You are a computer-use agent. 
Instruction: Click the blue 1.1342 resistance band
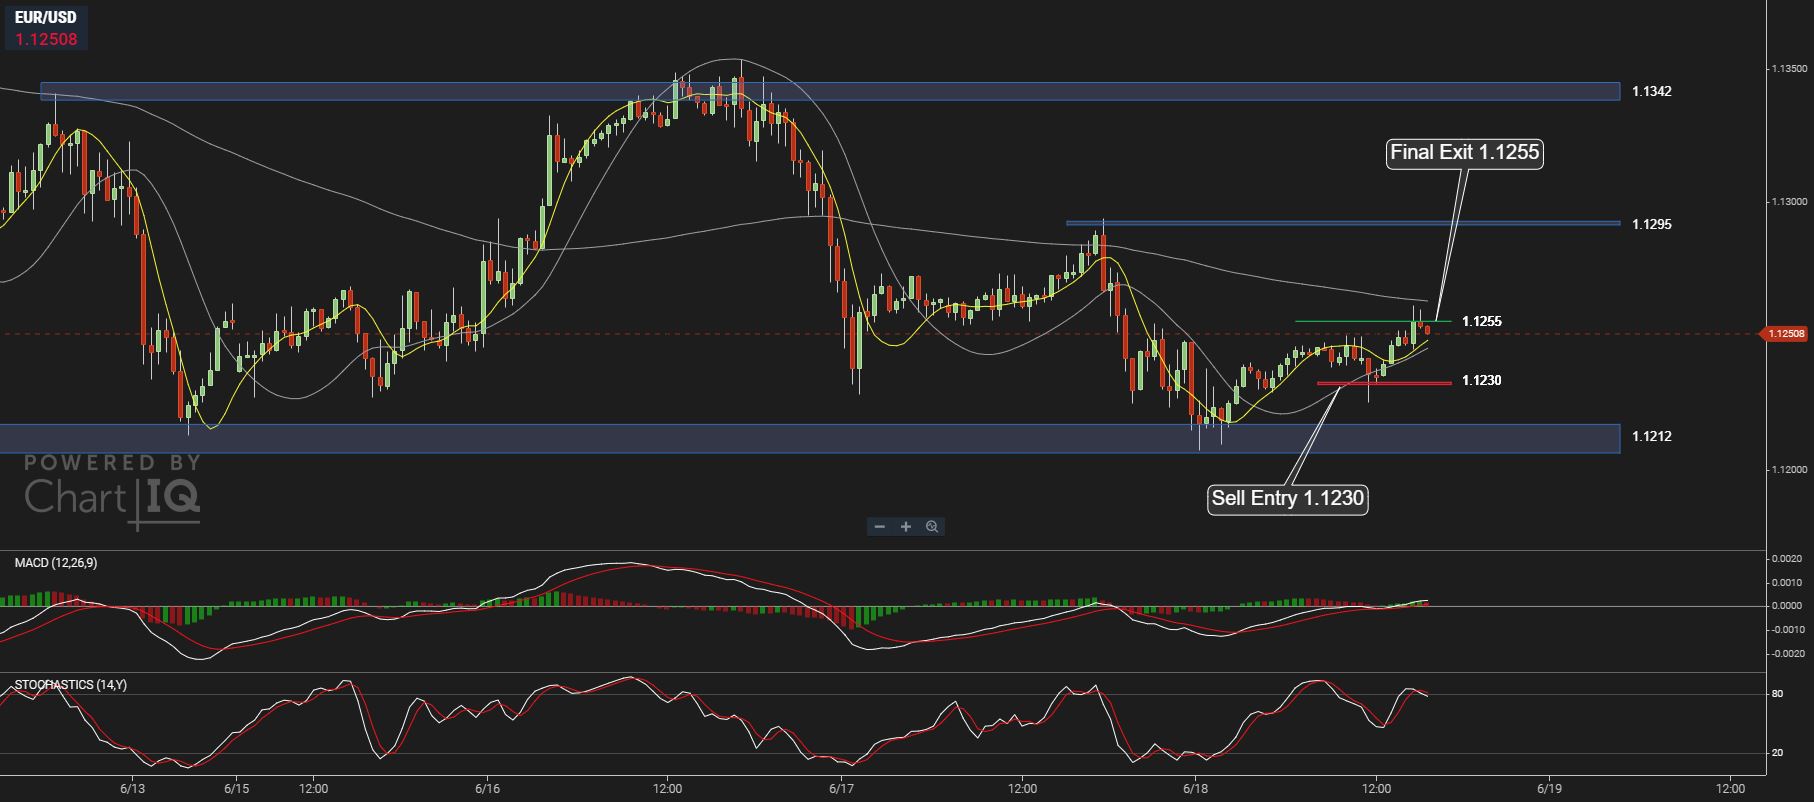tap(830, 91)
